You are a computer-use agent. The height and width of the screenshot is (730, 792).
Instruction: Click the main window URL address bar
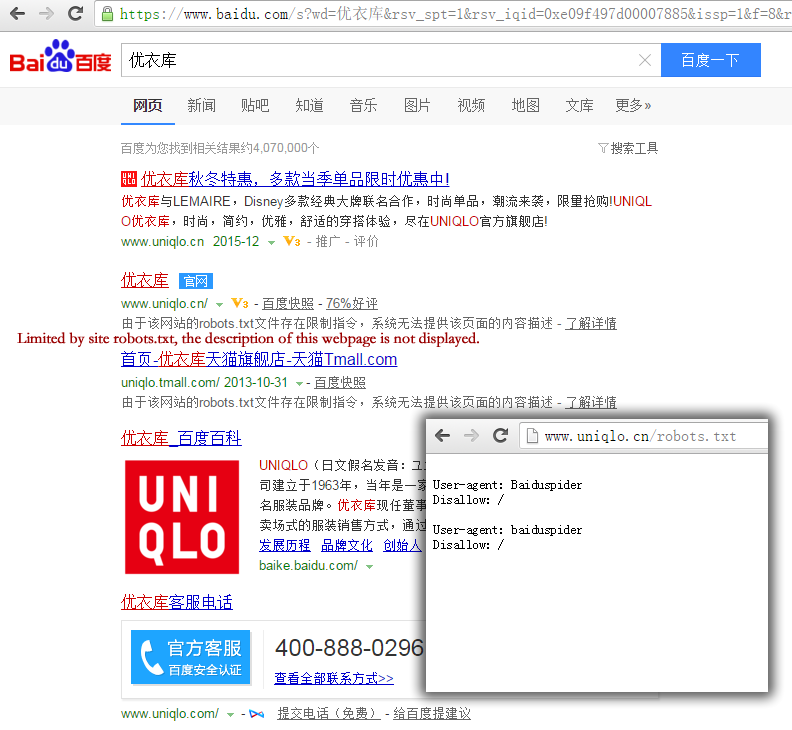[444, 14]
